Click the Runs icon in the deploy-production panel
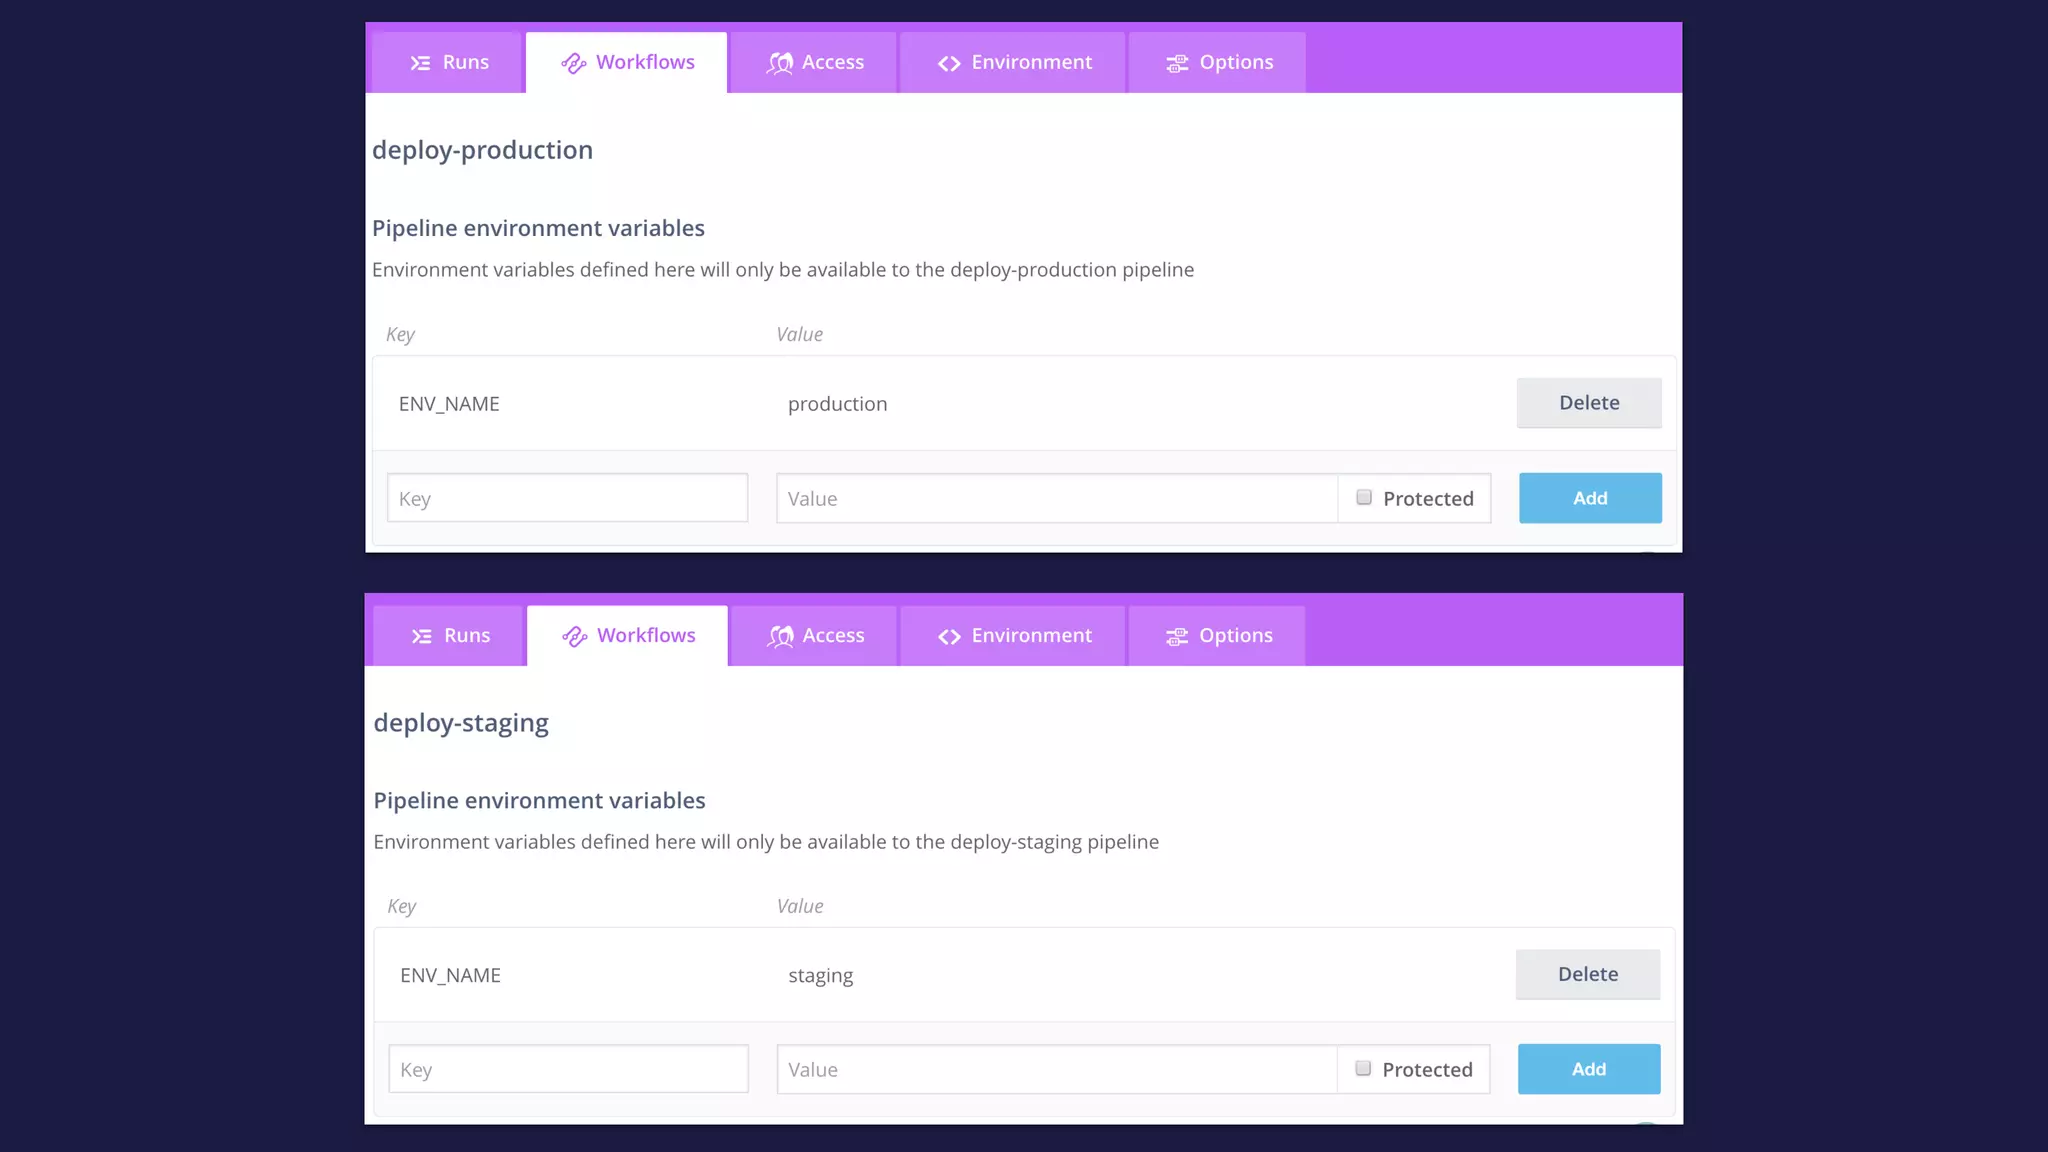The image size is (2048, 1152). pyautogui.click(x=420, y=63)
